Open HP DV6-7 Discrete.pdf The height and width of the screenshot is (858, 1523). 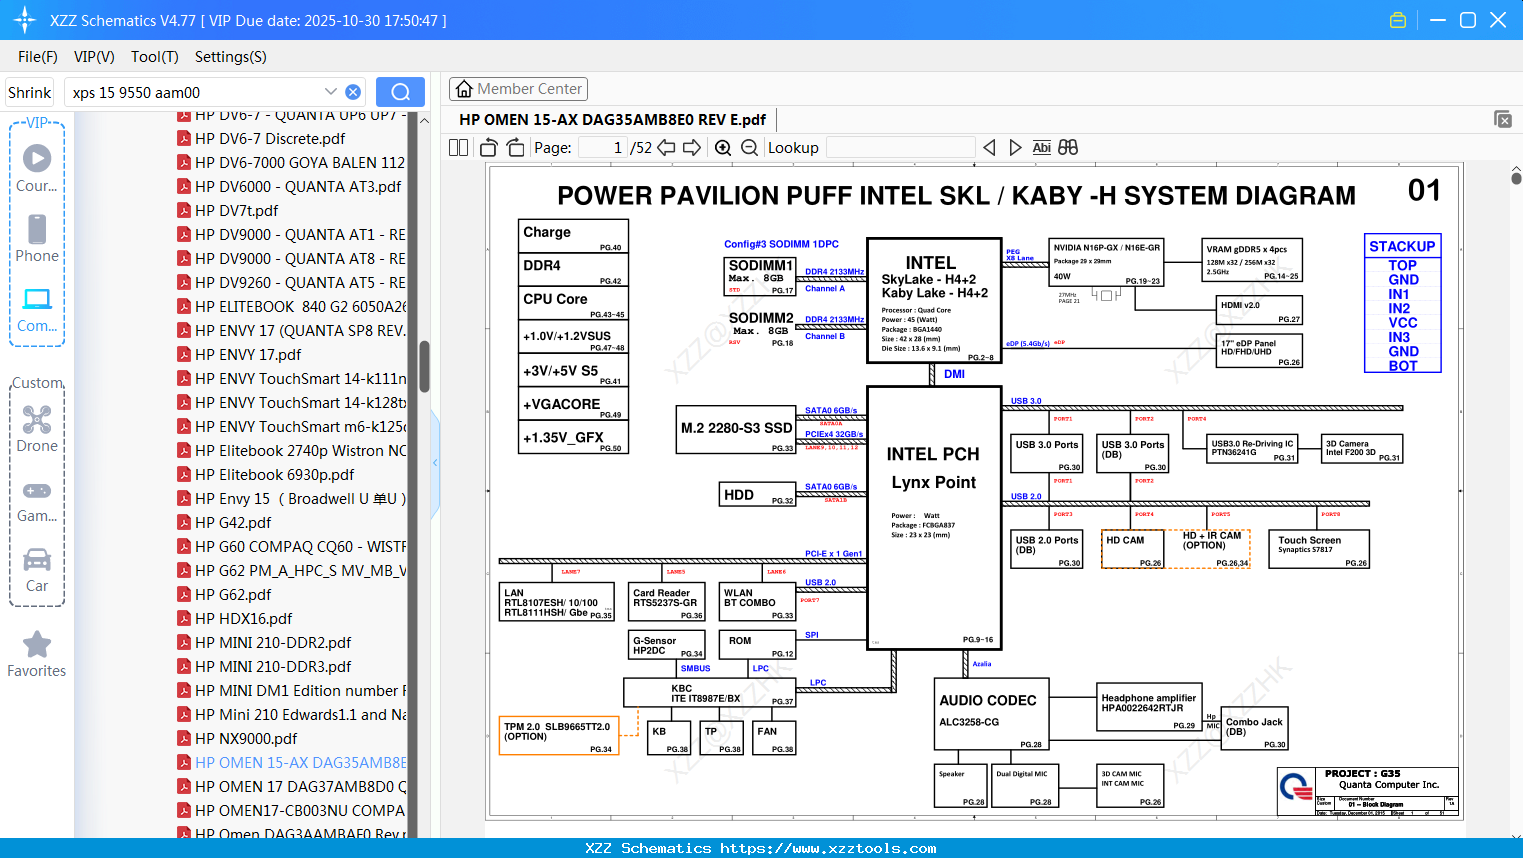pyautogui.click(x=270, y=139)
